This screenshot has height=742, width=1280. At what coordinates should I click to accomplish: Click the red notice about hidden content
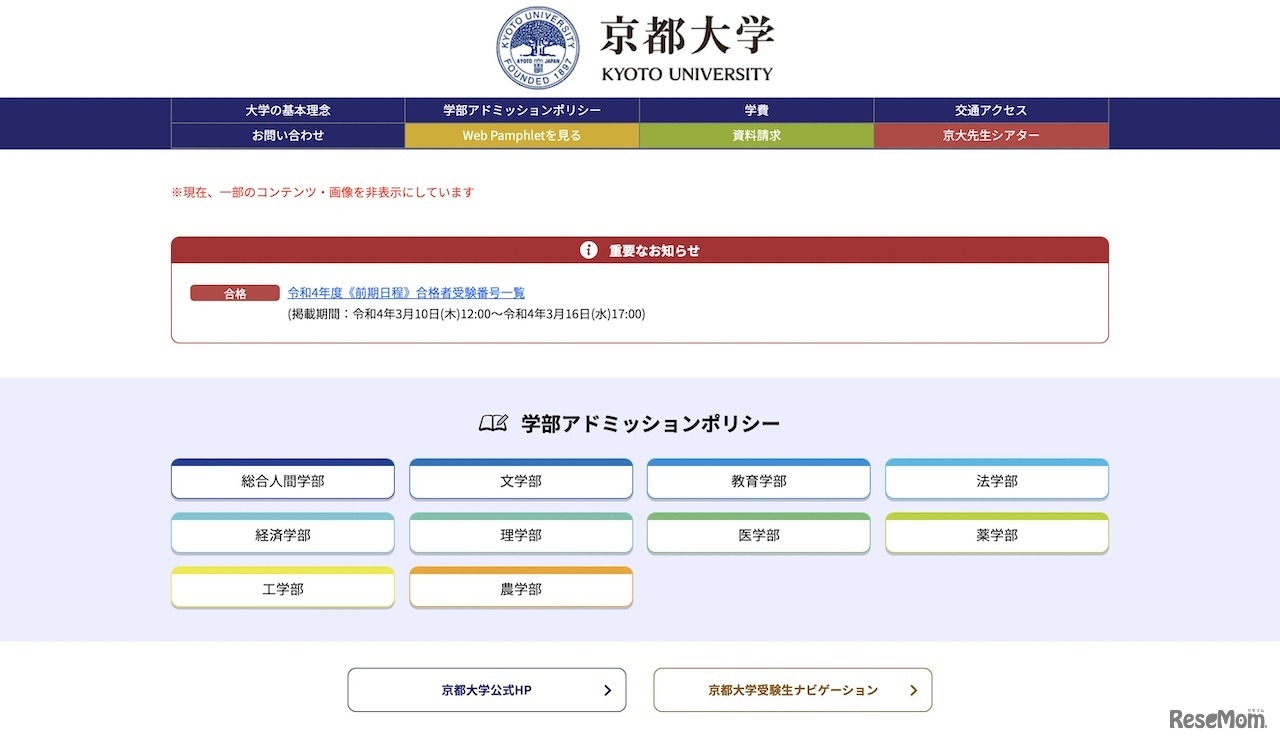[x=323, y=192]
